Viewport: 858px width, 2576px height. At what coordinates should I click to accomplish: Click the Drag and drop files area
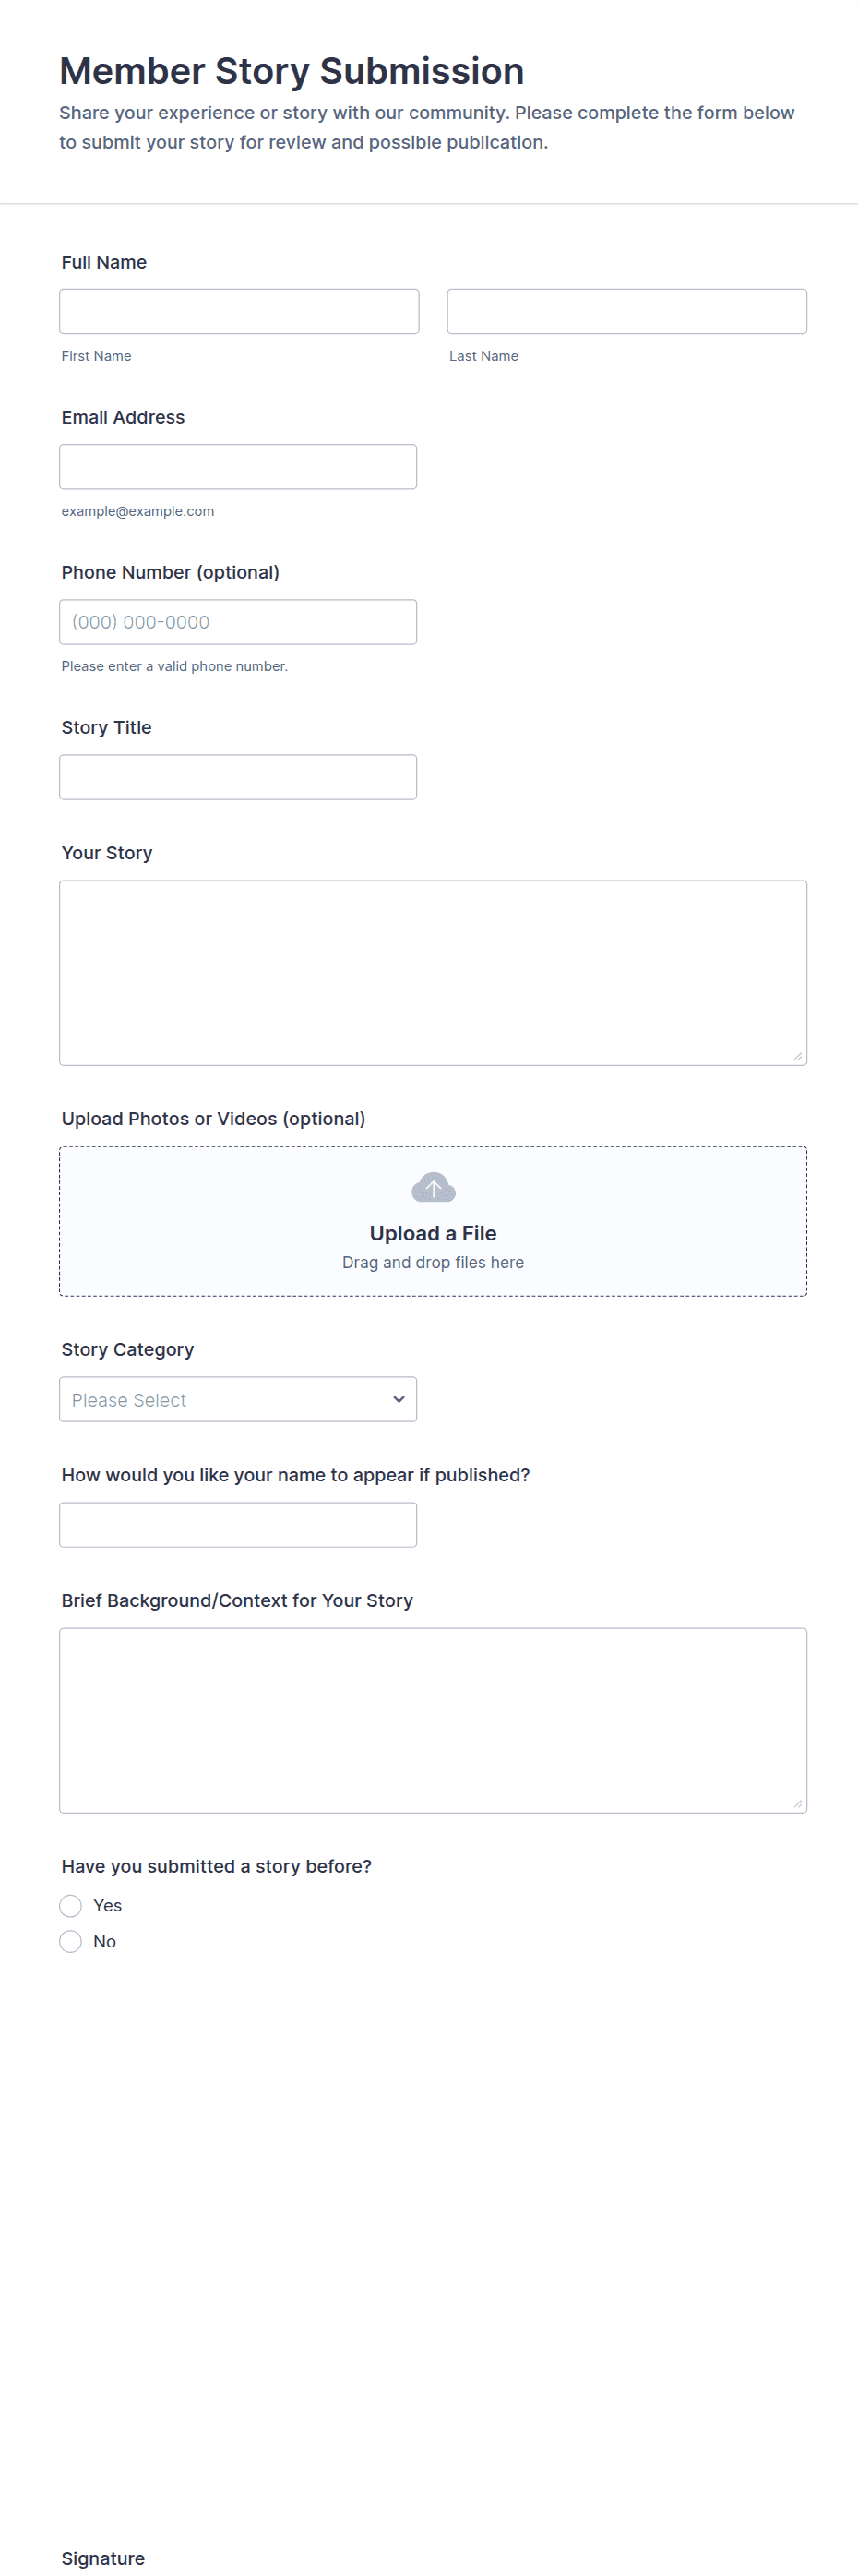pos(433,1263)
